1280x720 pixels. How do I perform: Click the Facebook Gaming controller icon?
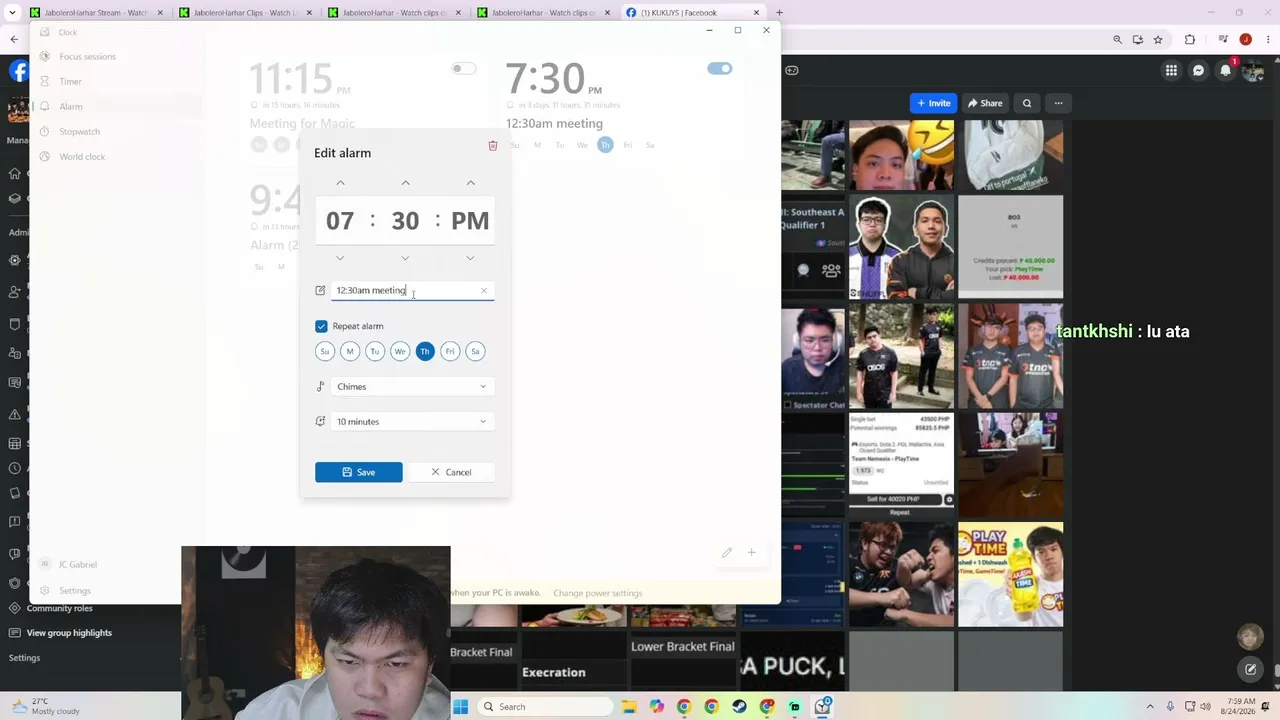tap(792, 70)
